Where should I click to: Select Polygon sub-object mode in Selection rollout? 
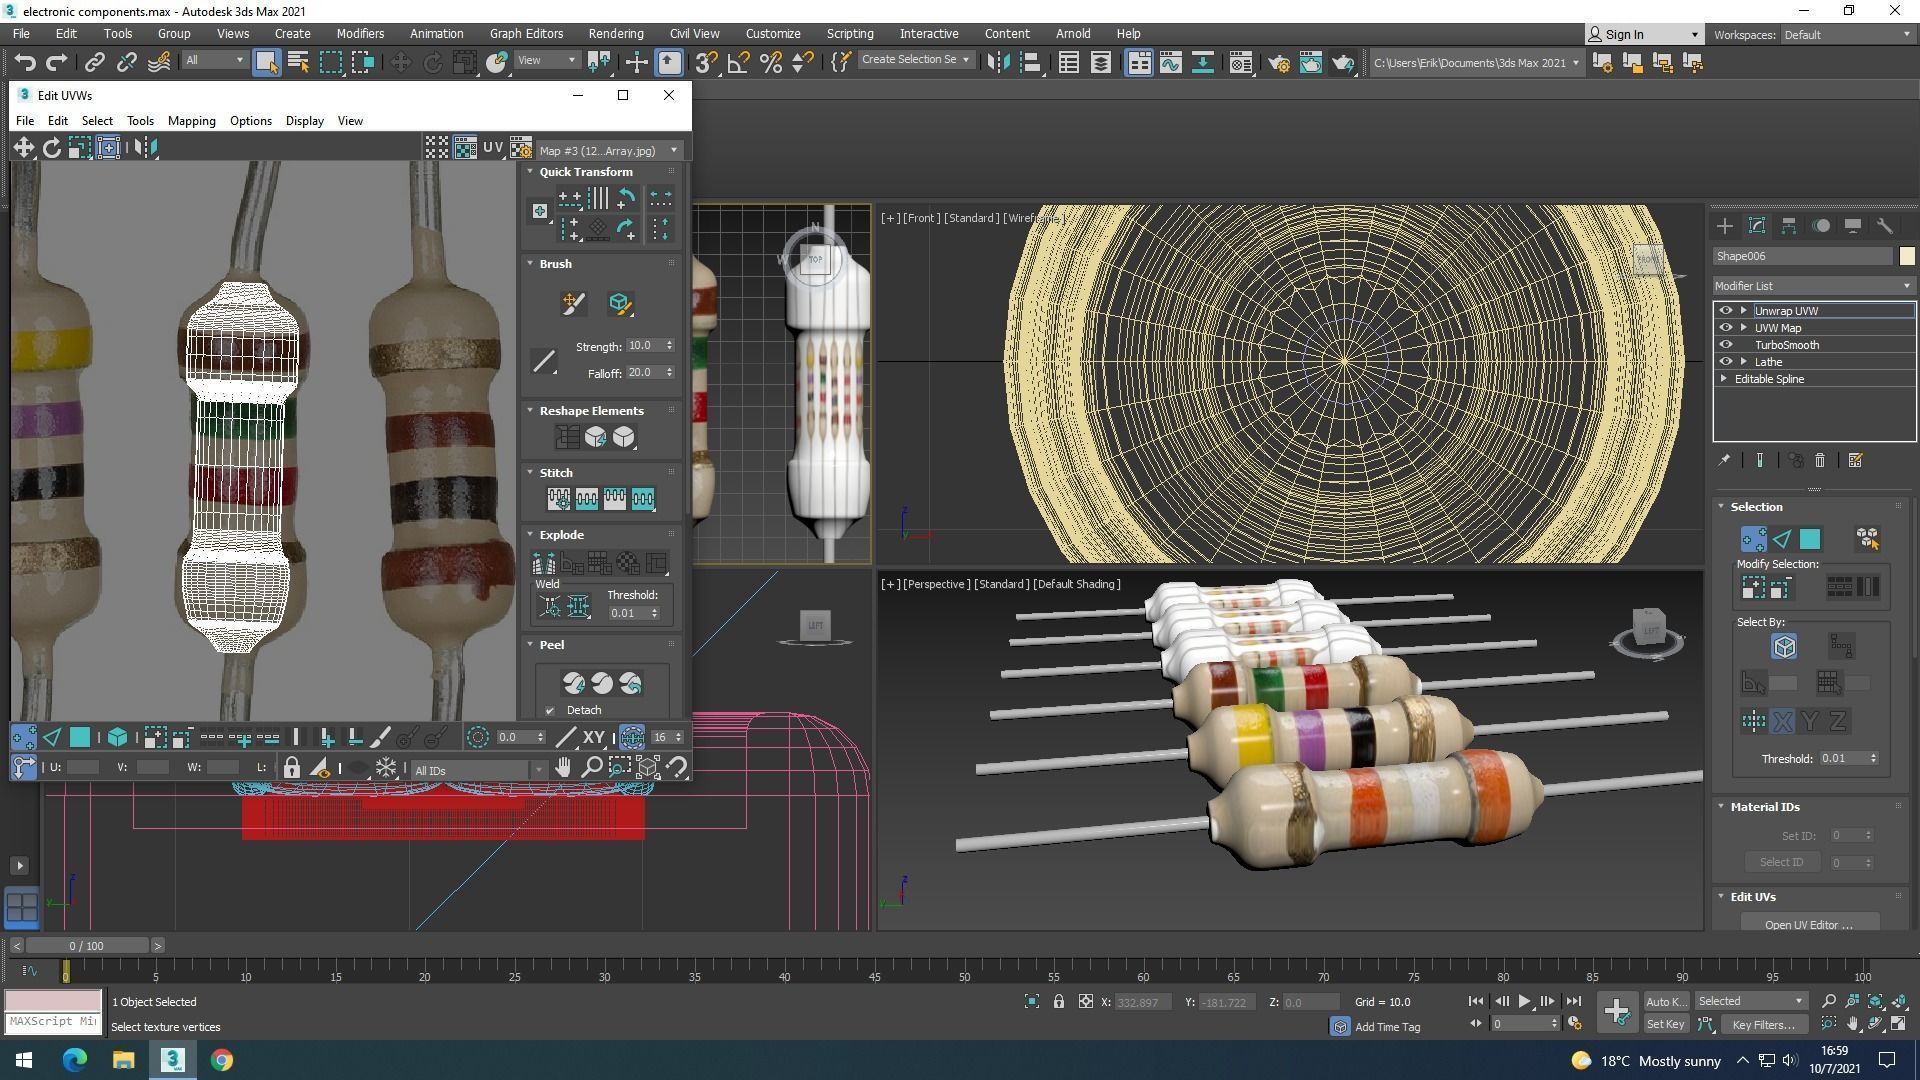click(x=1810, y=540)
